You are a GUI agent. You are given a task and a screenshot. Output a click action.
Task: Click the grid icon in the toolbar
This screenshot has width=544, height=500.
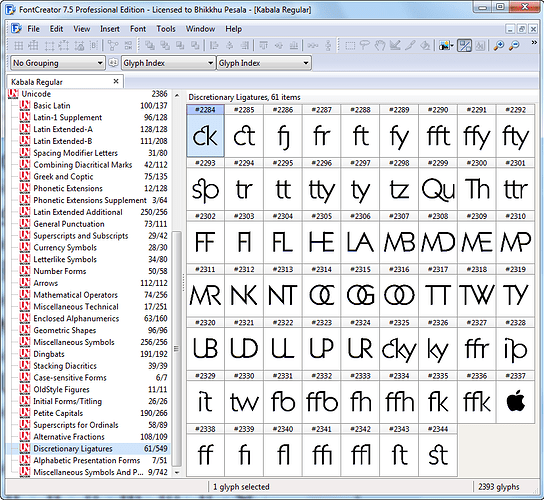18,45
